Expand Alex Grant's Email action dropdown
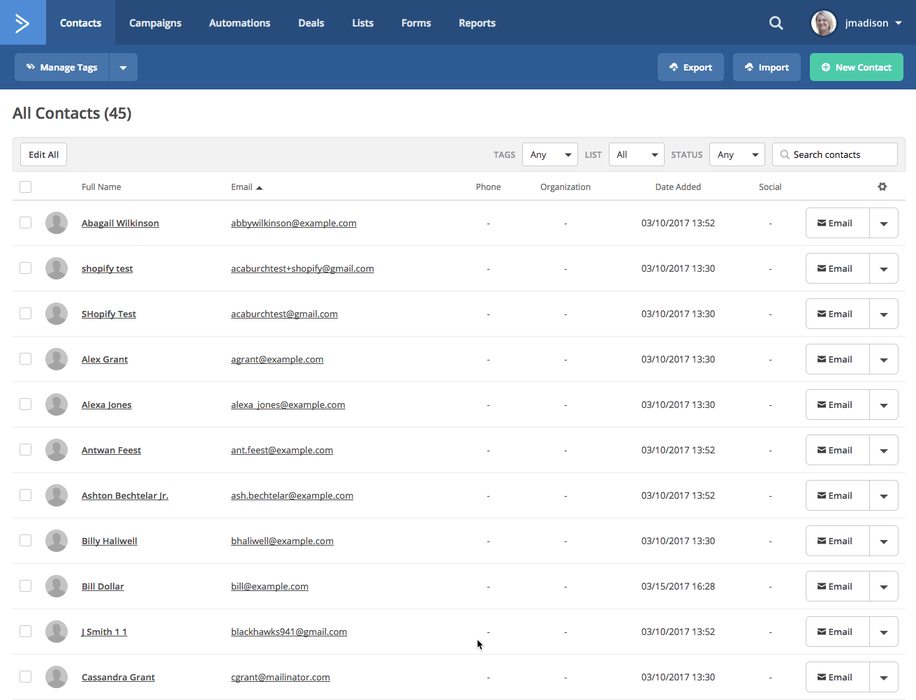The width and height of the screenshot is (916, 700). 884,359
